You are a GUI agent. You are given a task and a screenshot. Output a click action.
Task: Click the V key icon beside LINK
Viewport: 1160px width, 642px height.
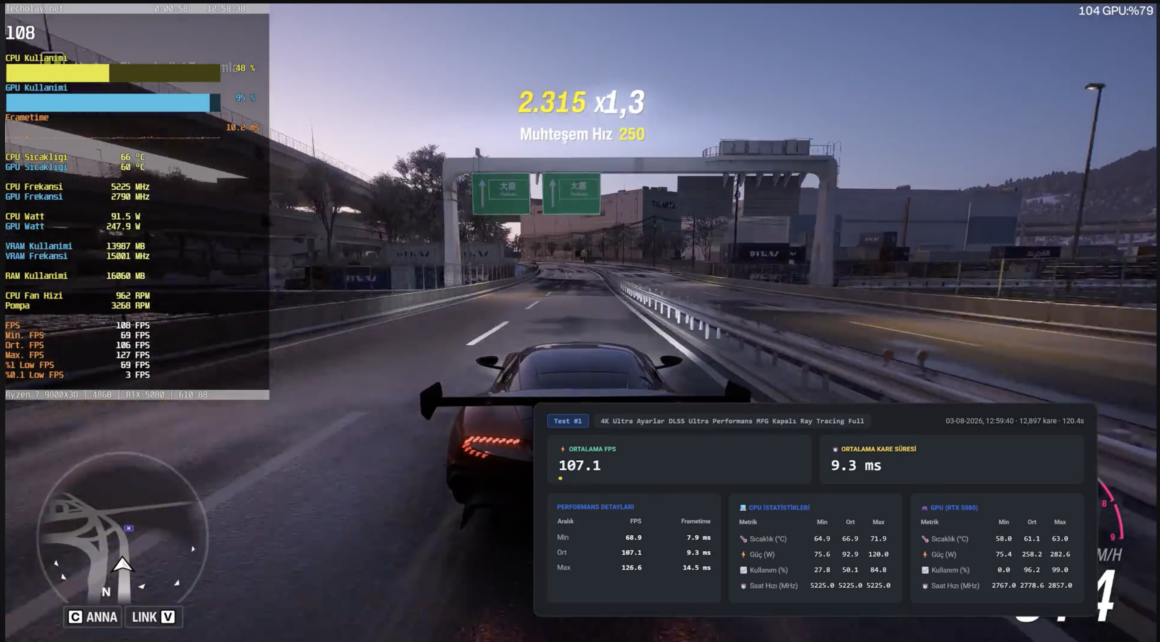point(168,617)
